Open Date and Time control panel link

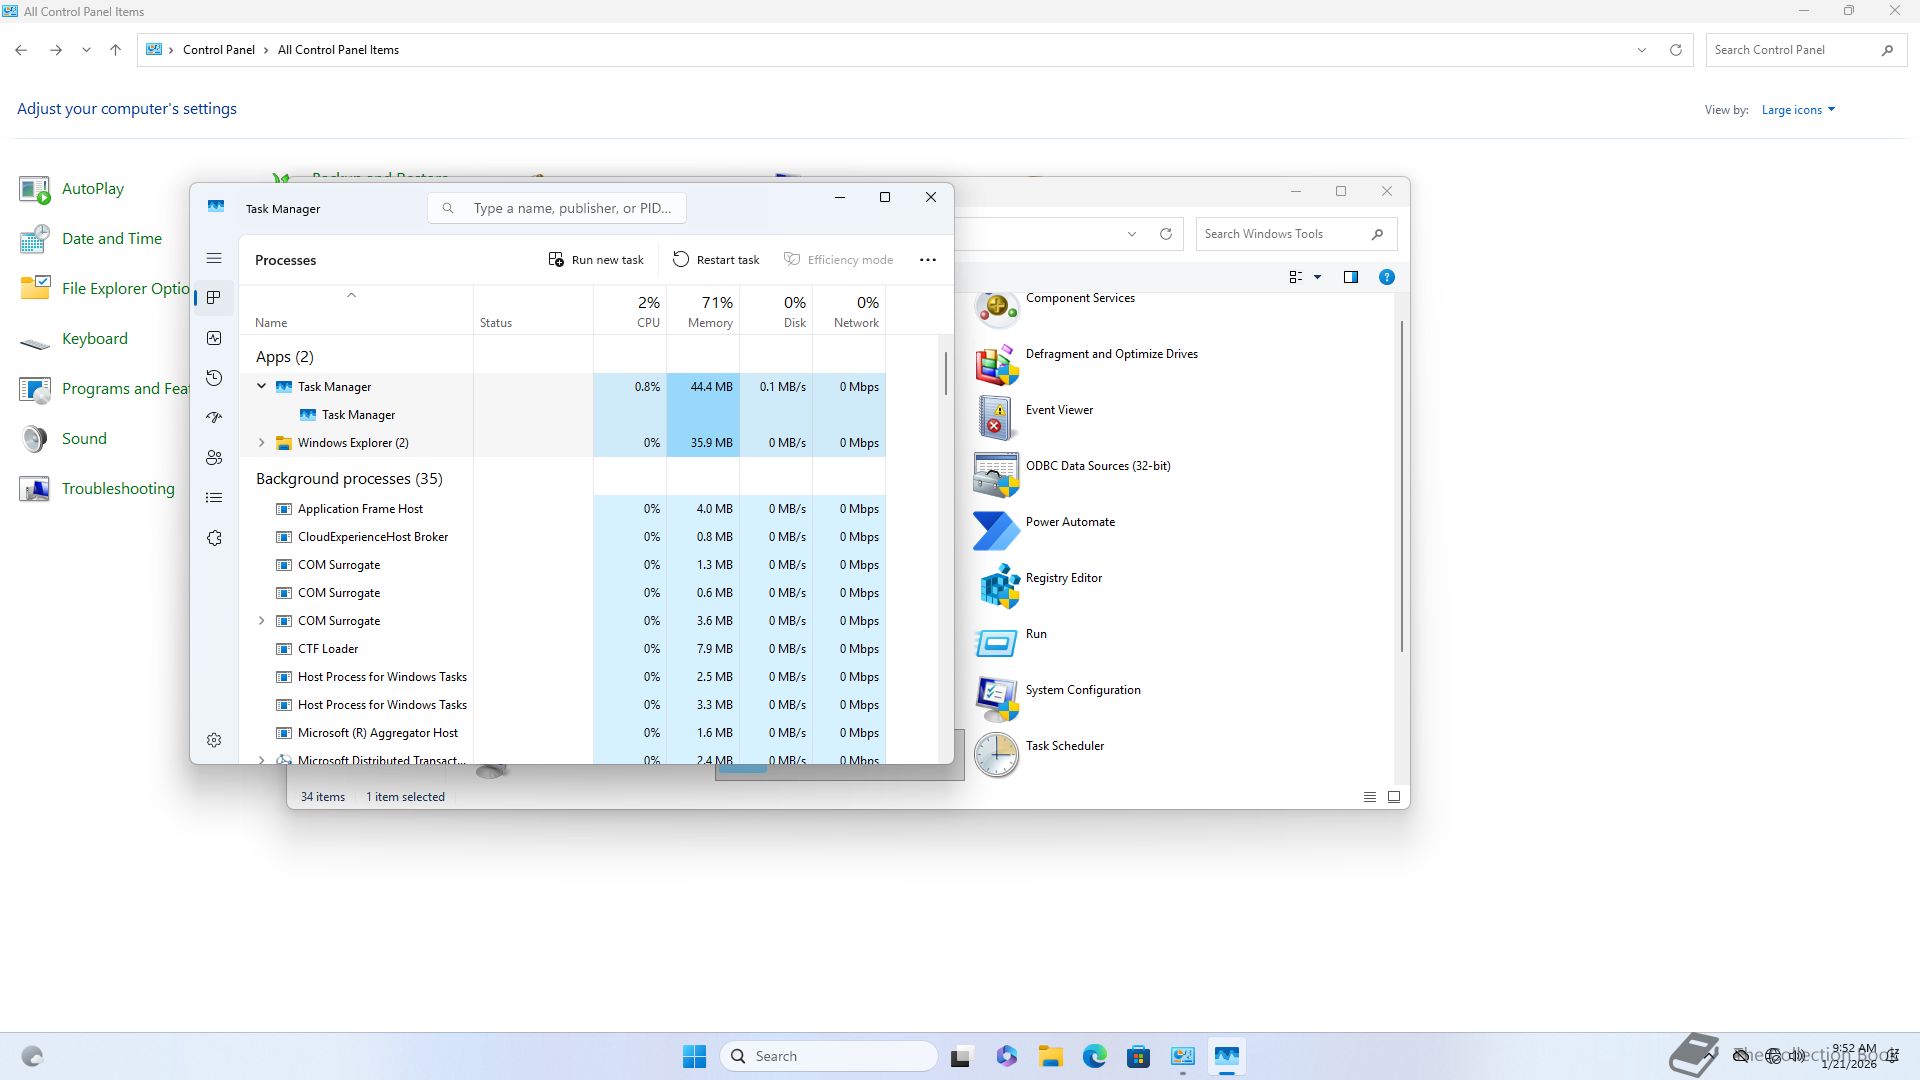pyautogui.click(x=111, y=238)
